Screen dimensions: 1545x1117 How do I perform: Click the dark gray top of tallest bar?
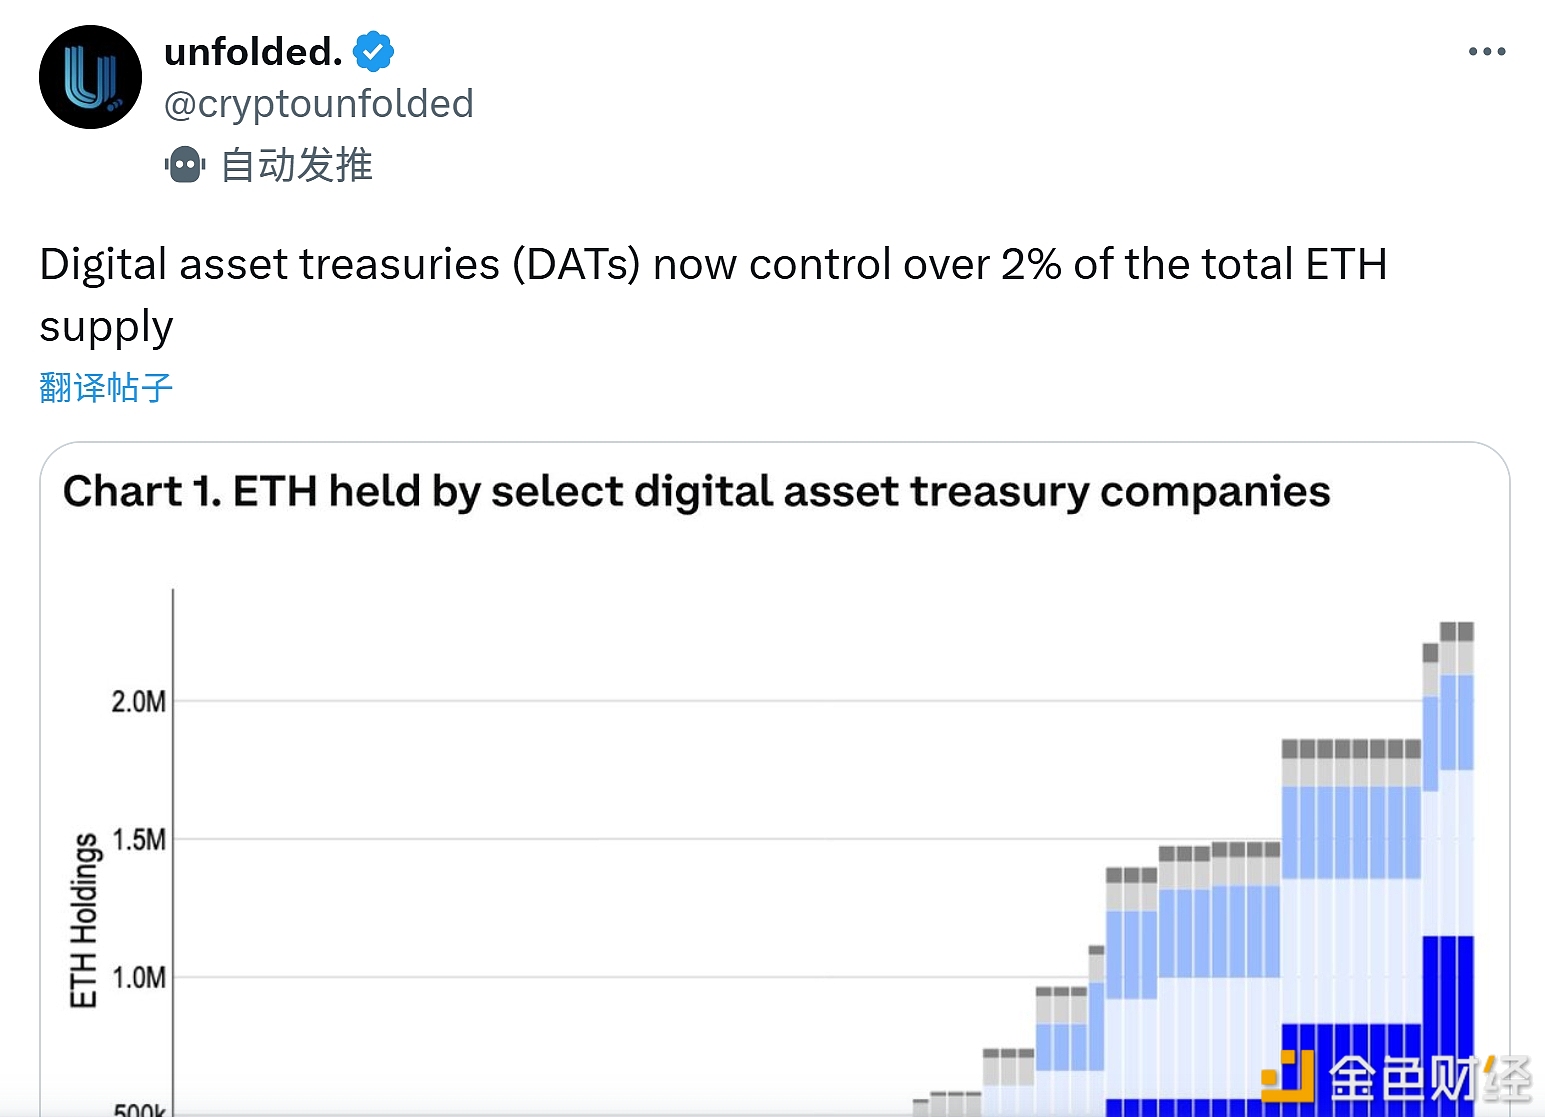click(x=1456, y=631)
